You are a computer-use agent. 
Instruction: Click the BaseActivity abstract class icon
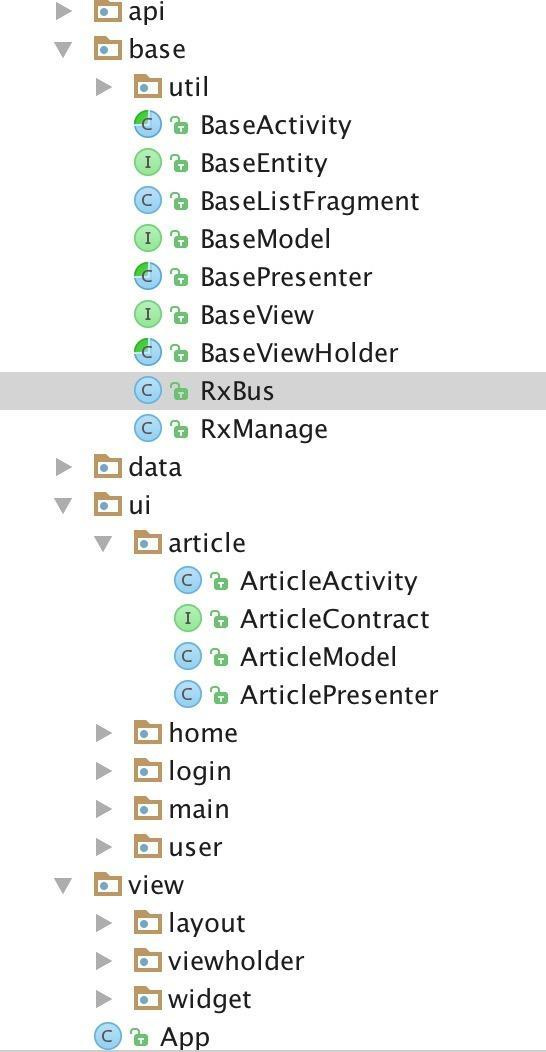click(x=148, y=125)
